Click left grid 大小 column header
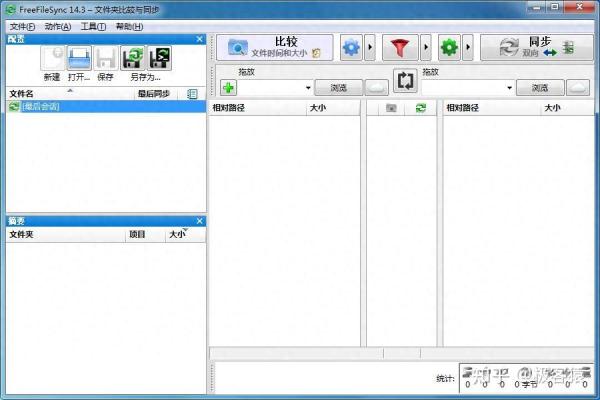600x400 pixels. (333, 108)
